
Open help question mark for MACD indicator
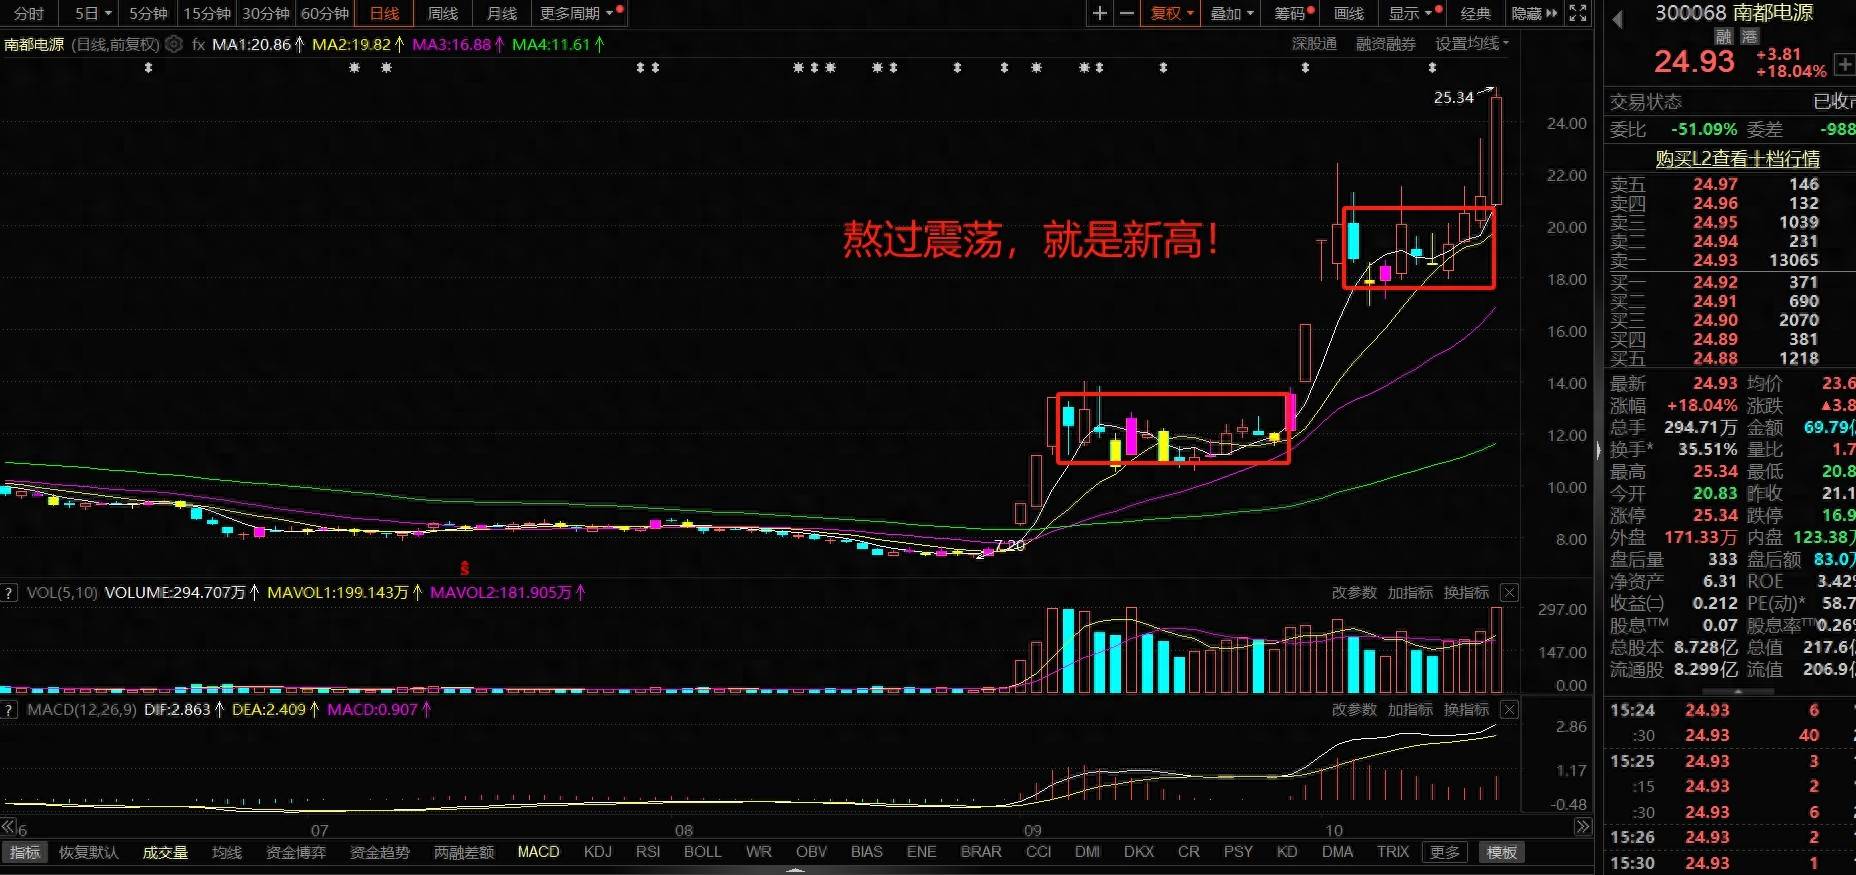(9, 709)
